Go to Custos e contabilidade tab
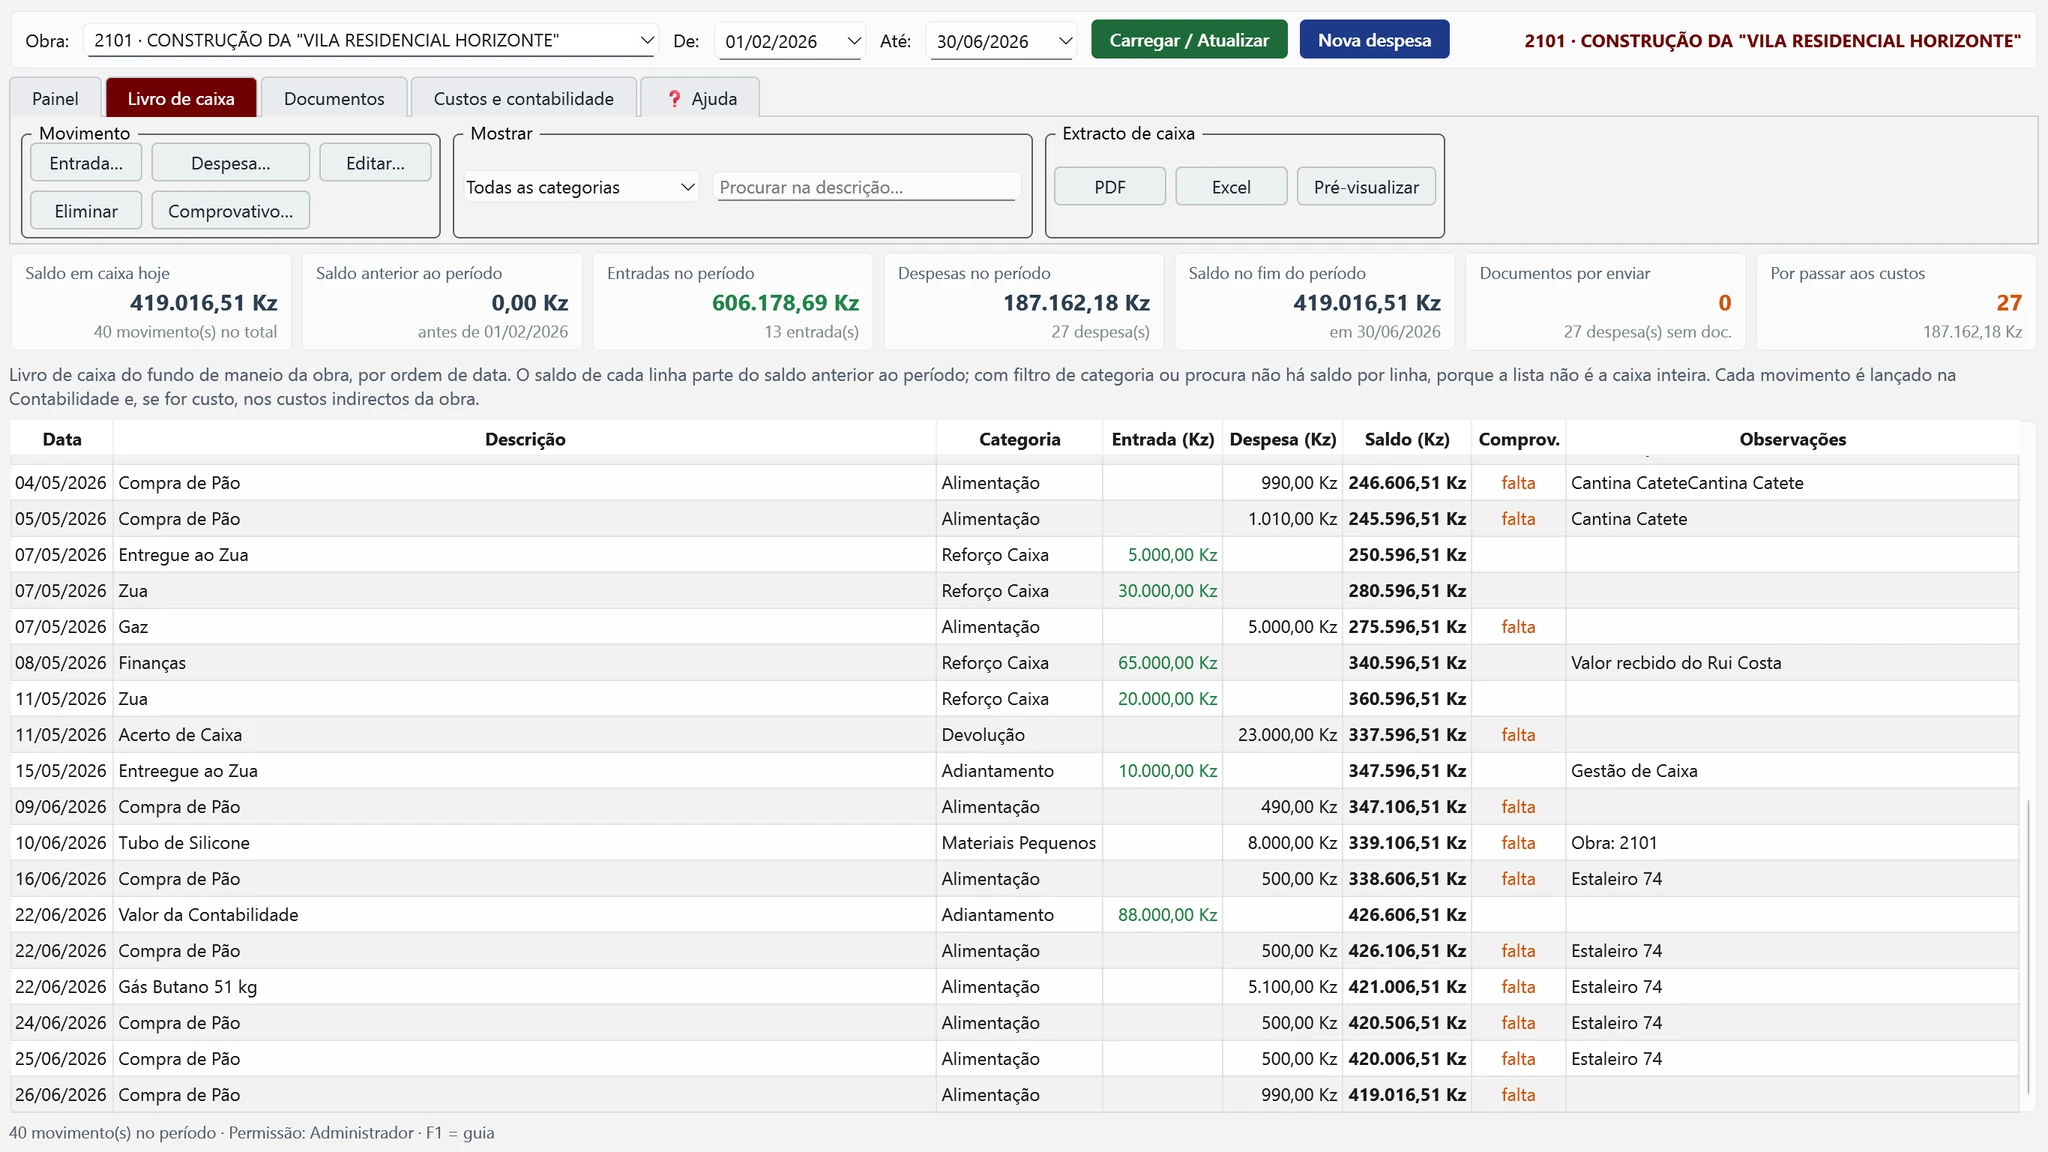This screenshot has width=2048, height=1152. pos(524,98)
